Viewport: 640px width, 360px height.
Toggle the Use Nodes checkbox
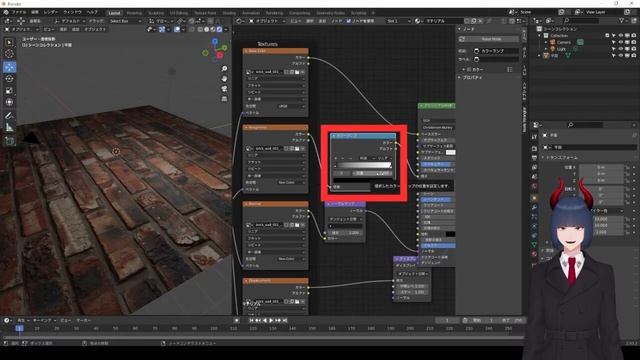pos(349,21)
